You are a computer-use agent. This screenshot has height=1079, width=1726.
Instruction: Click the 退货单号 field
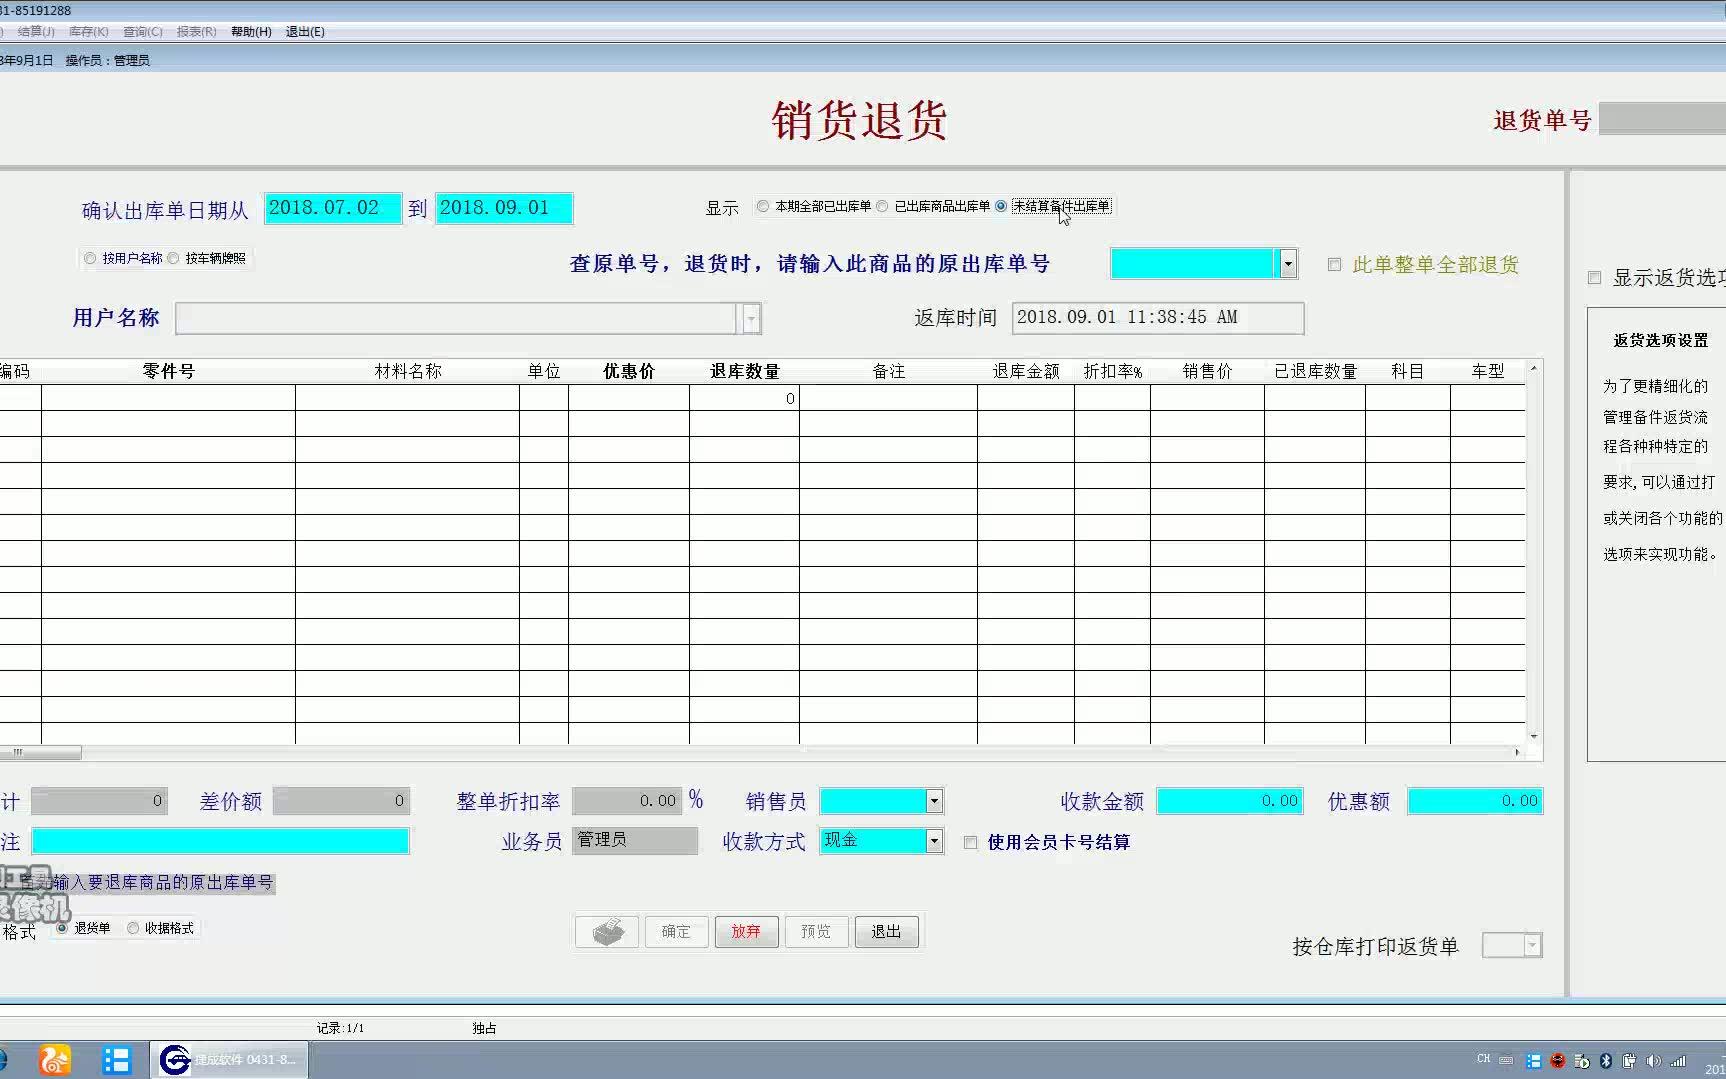point(1662,119)
